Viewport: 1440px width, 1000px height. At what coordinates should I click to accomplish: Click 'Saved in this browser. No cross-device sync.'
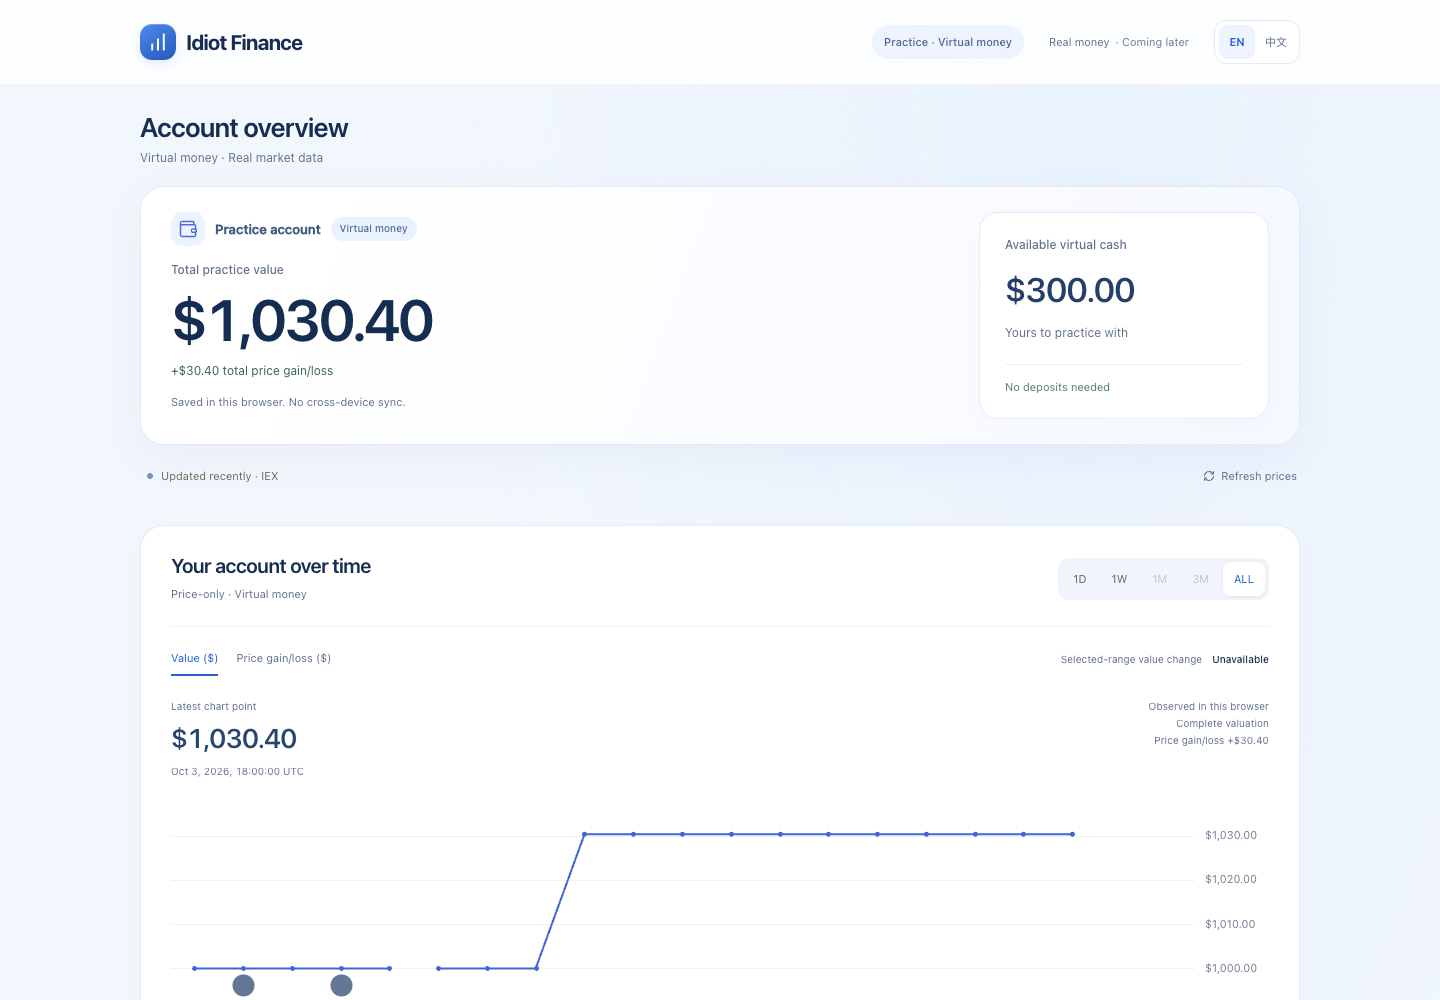(x=288, y=402)
